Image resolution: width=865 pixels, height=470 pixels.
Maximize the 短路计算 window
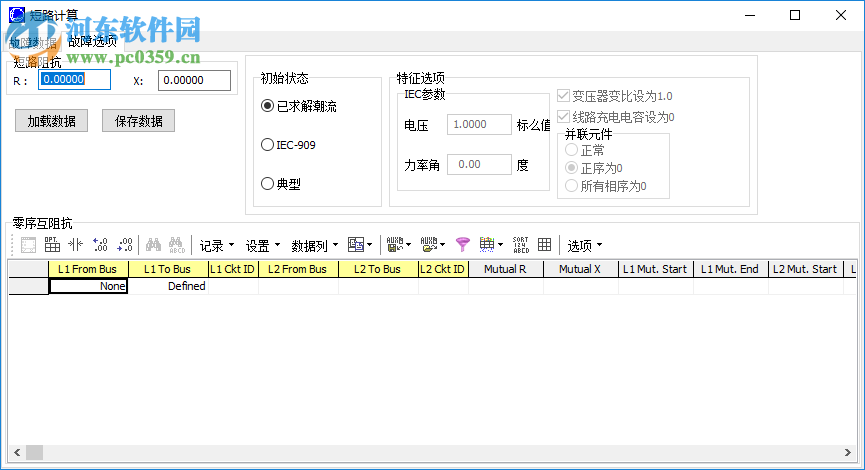(795, 15)
